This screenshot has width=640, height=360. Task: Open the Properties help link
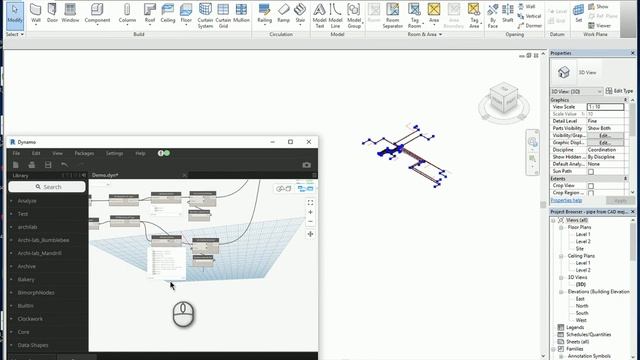tap(566, 200)
